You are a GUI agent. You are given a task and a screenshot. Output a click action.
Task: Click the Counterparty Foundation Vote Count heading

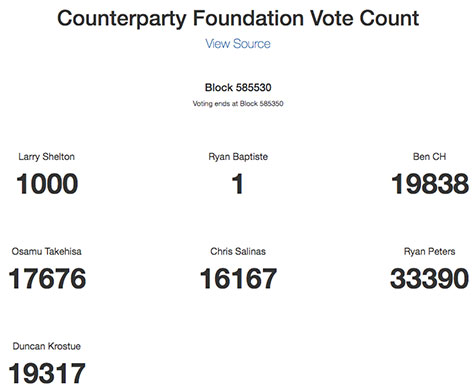(x=238, y=18)
